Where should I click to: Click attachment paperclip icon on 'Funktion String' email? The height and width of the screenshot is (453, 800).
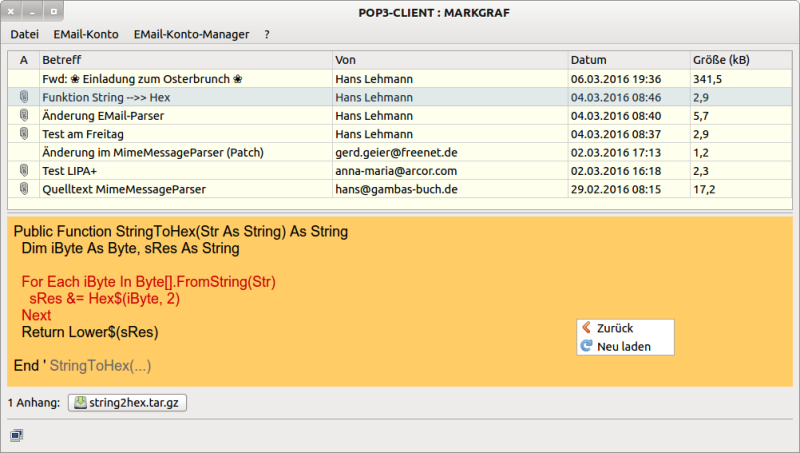[x=24, y=97]
